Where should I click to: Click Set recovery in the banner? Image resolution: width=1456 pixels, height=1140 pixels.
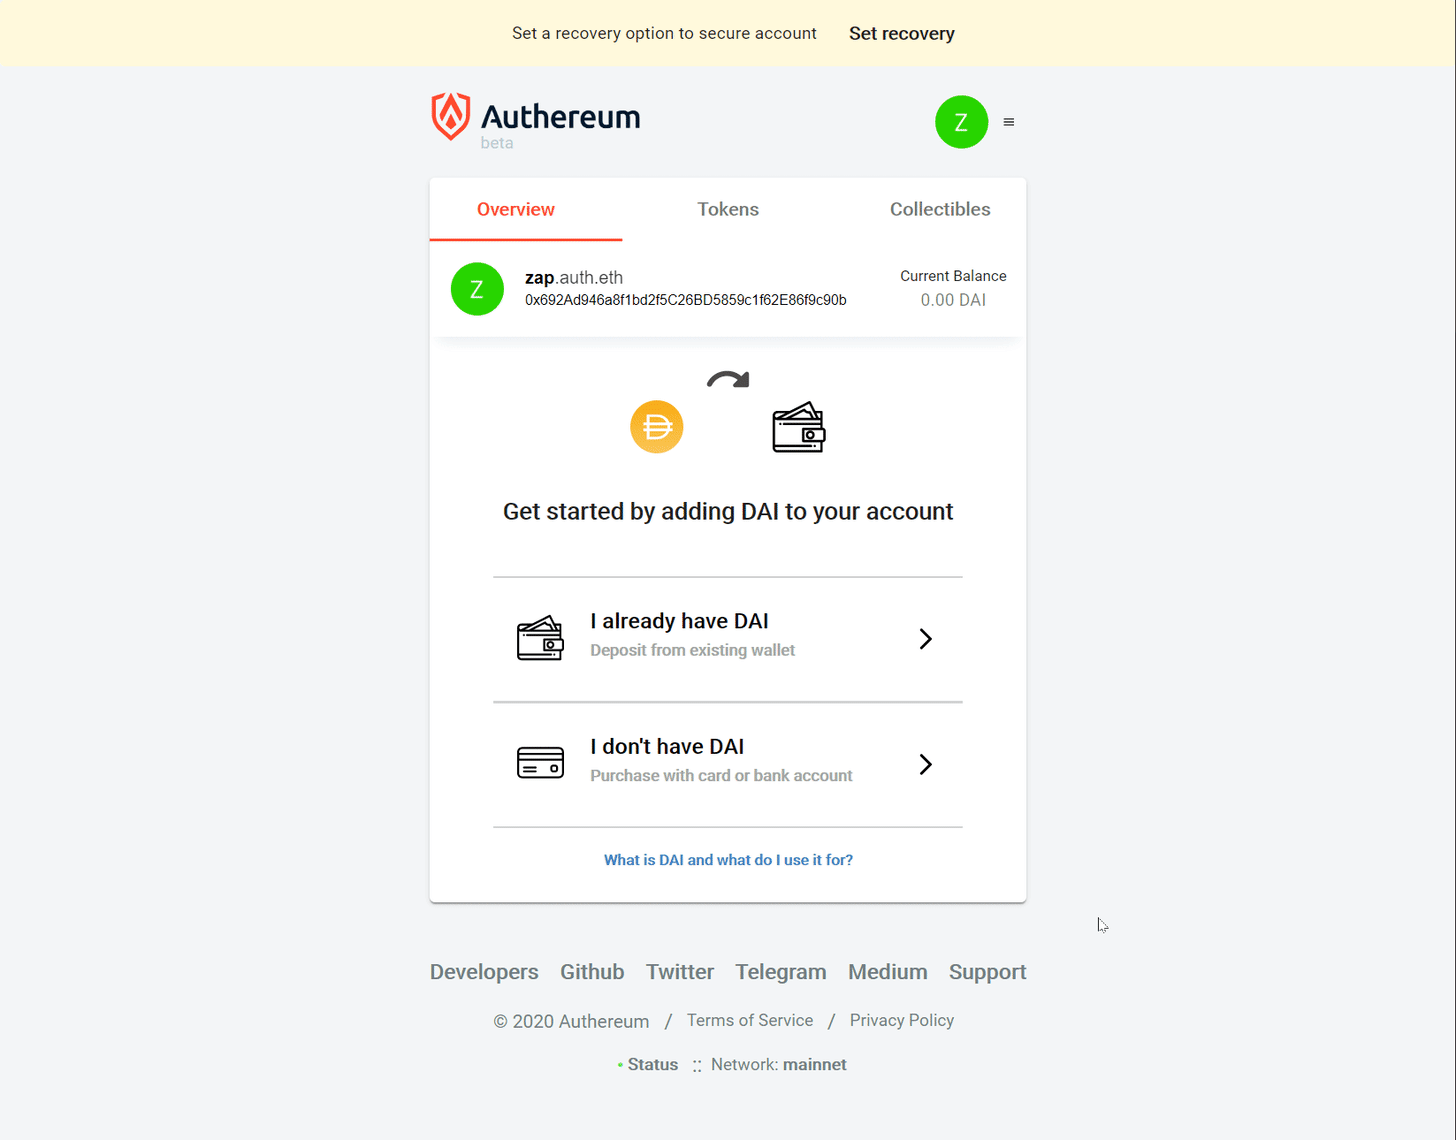(x=902, y=33)
